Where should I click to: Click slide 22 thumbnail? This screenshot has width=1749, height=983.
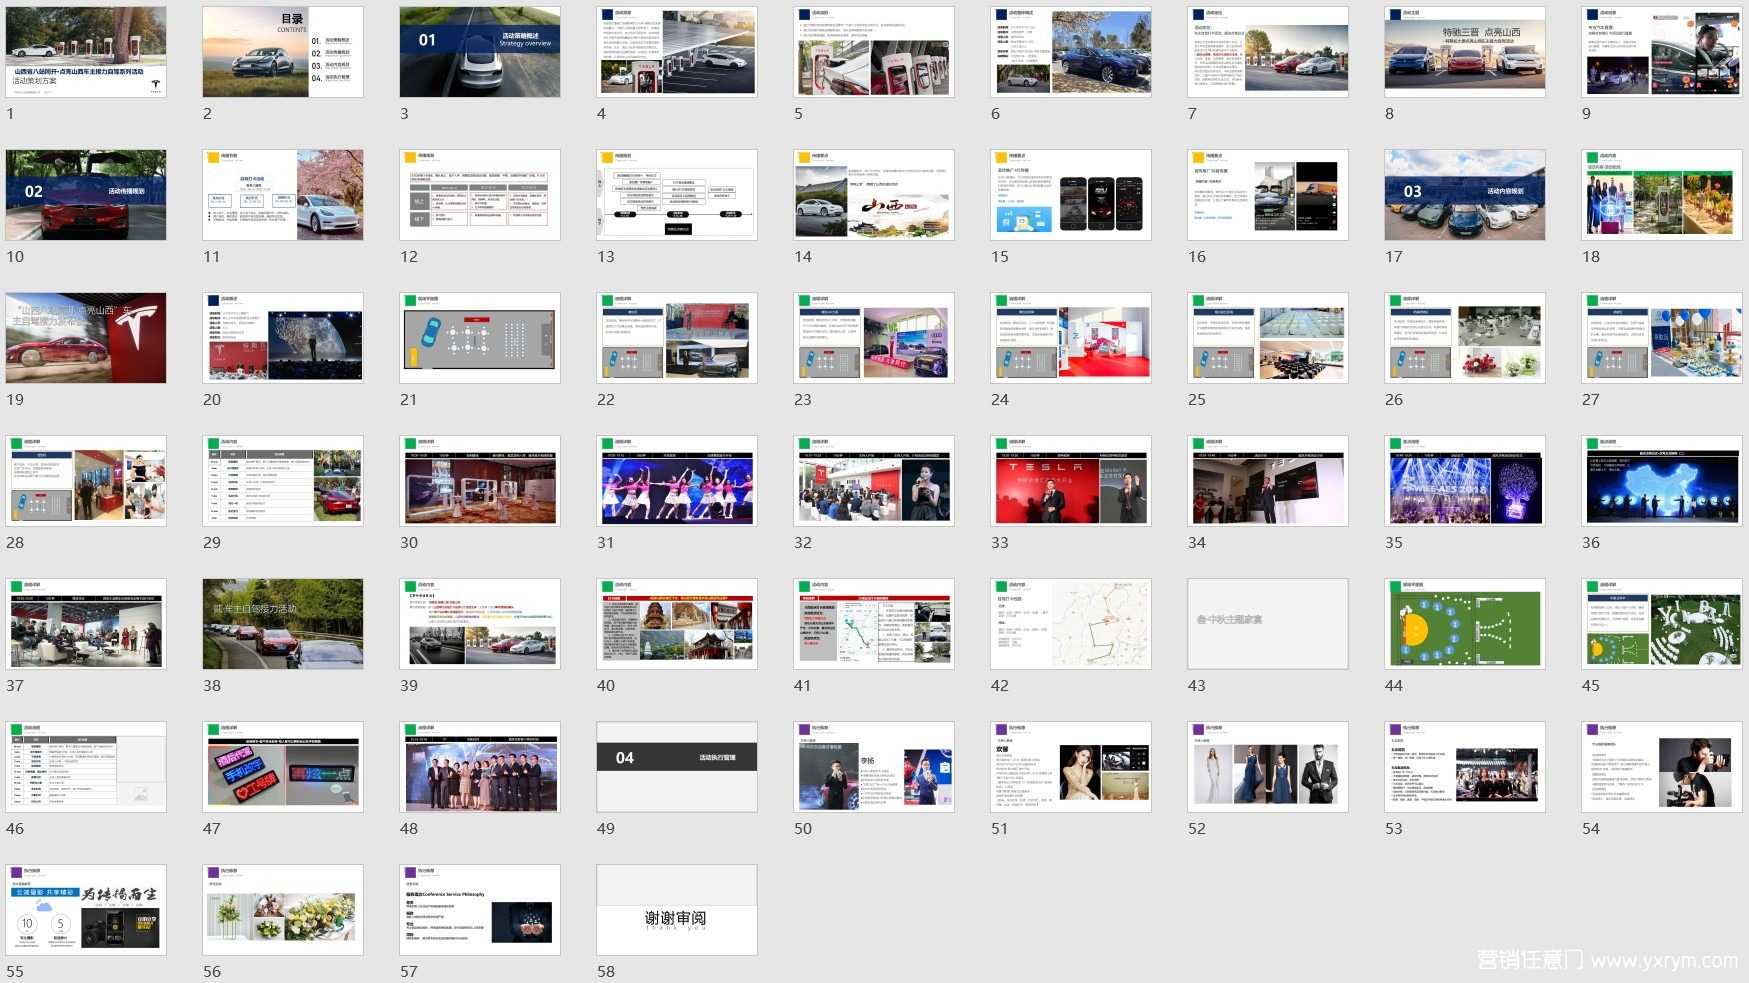pyautogui.click(x=677, y=338)
